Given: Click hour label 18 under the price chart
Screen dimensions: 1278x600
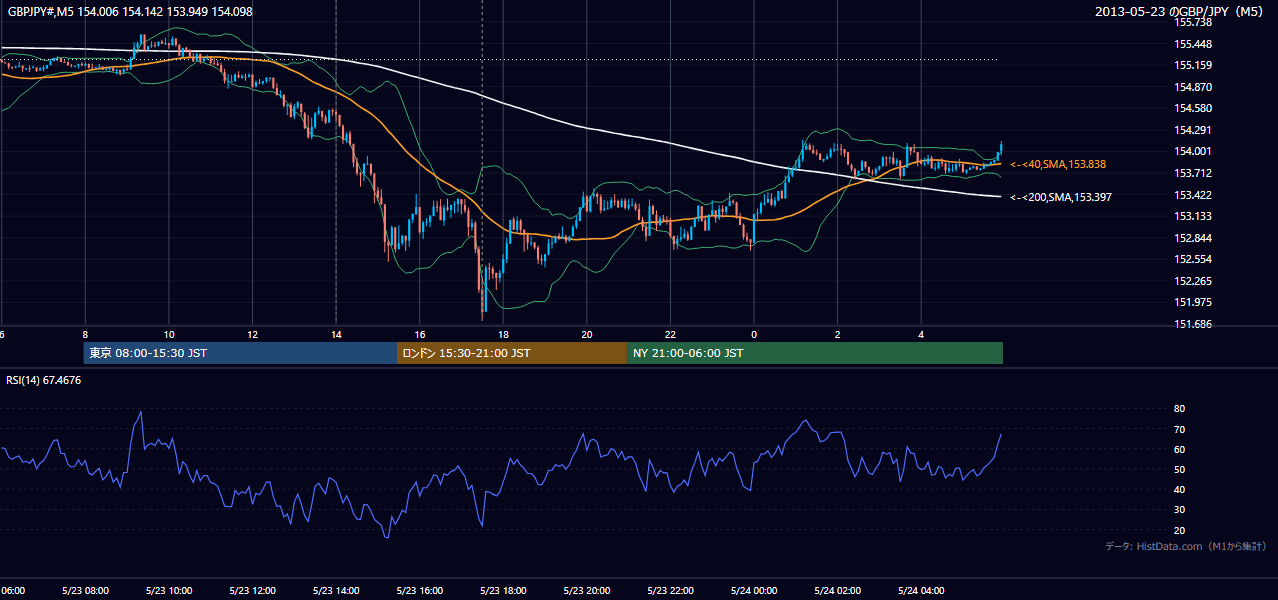Looking at the screenshot, I should click(503, 334).
